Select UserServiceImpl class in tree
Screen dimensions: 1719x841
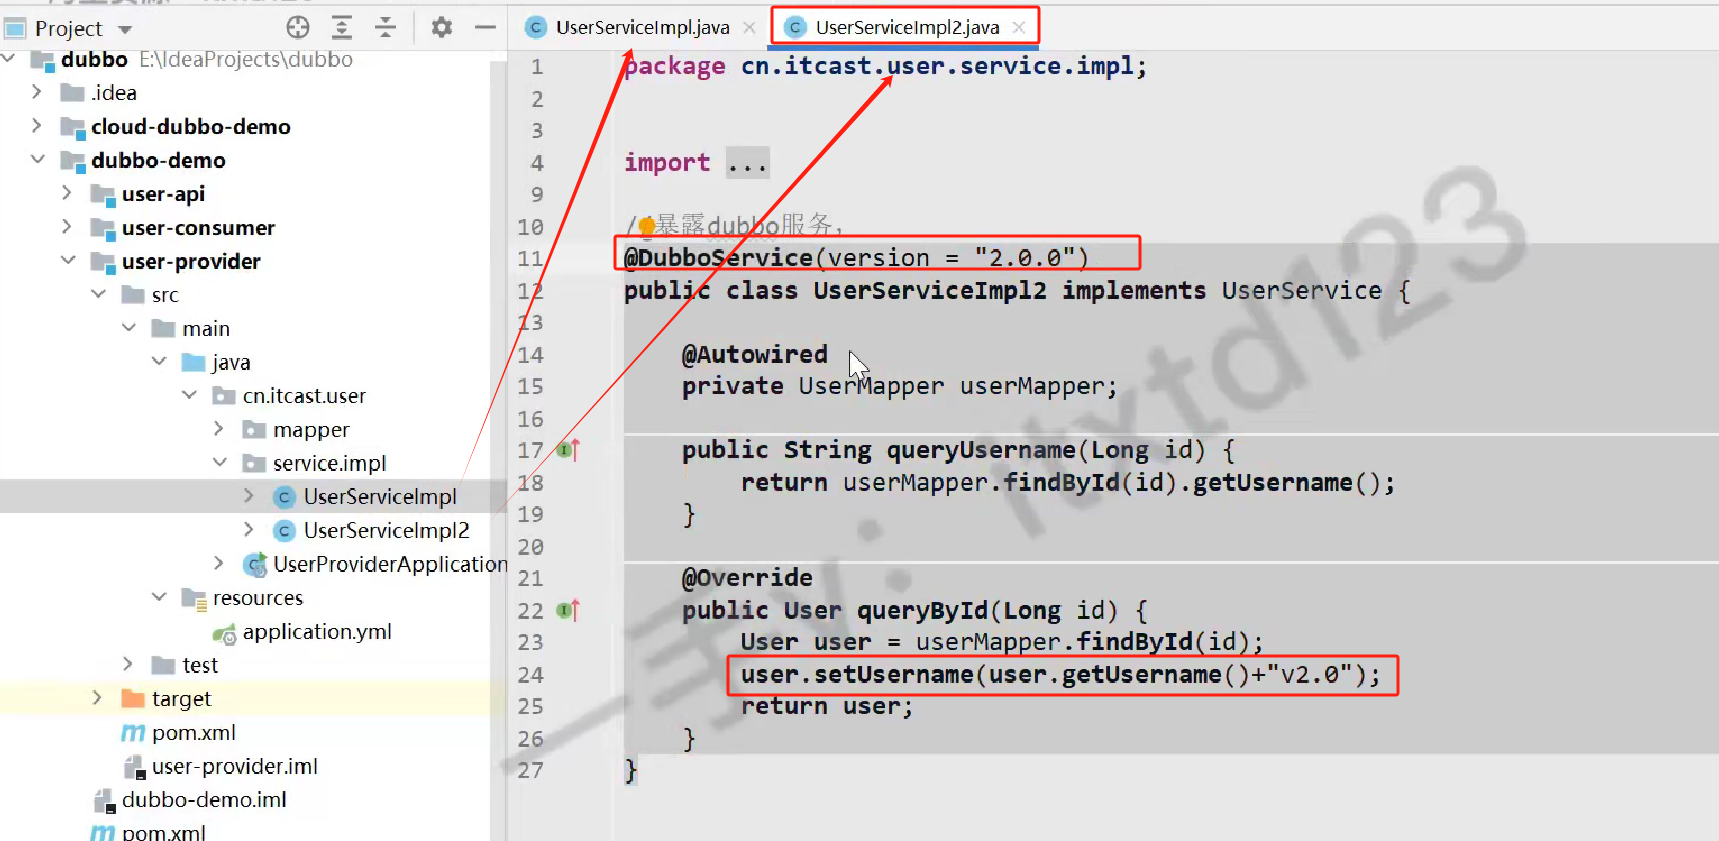coord(380,496)
